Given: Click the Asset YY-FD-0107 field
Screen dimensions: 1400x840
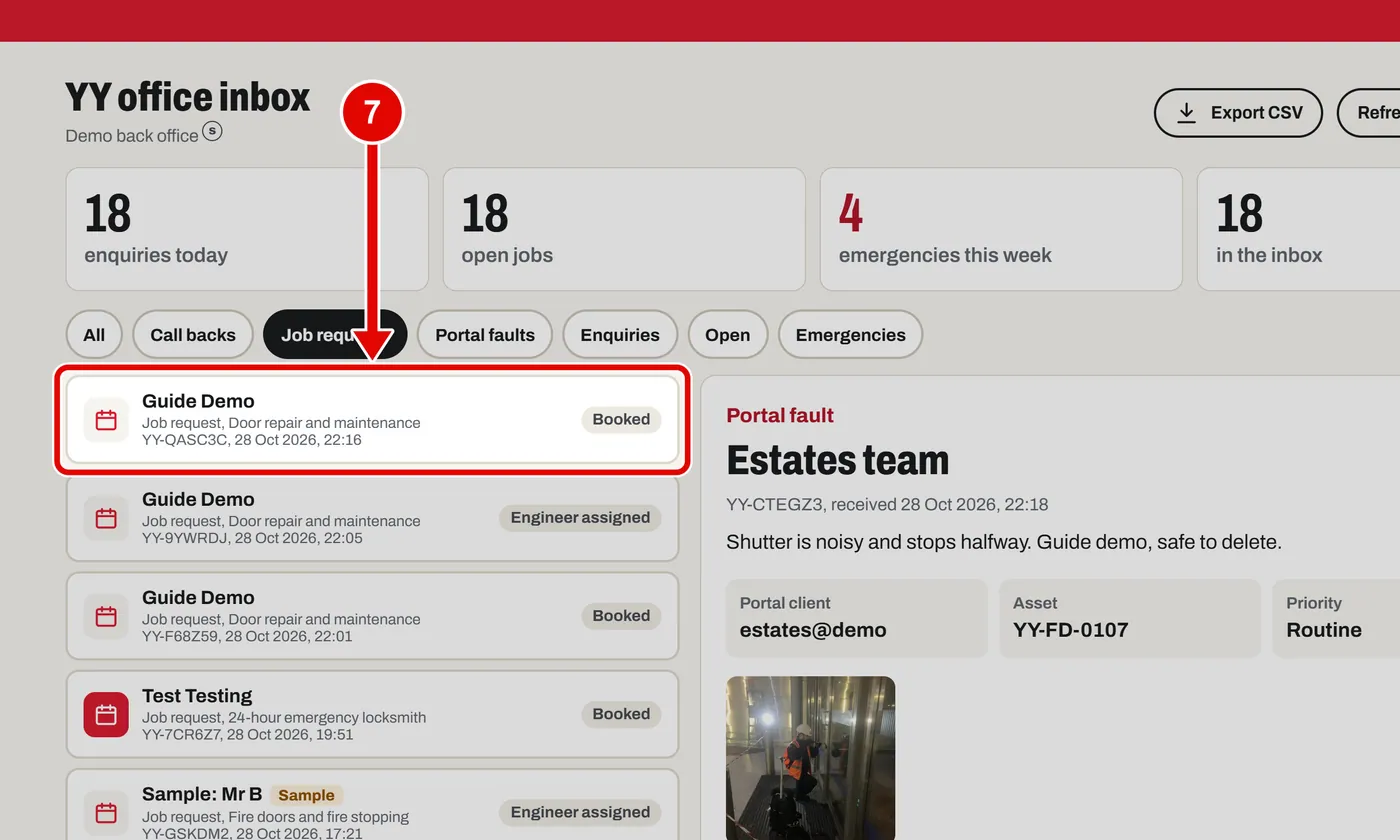Looking at the screenshot, I should coord(1129,618).
